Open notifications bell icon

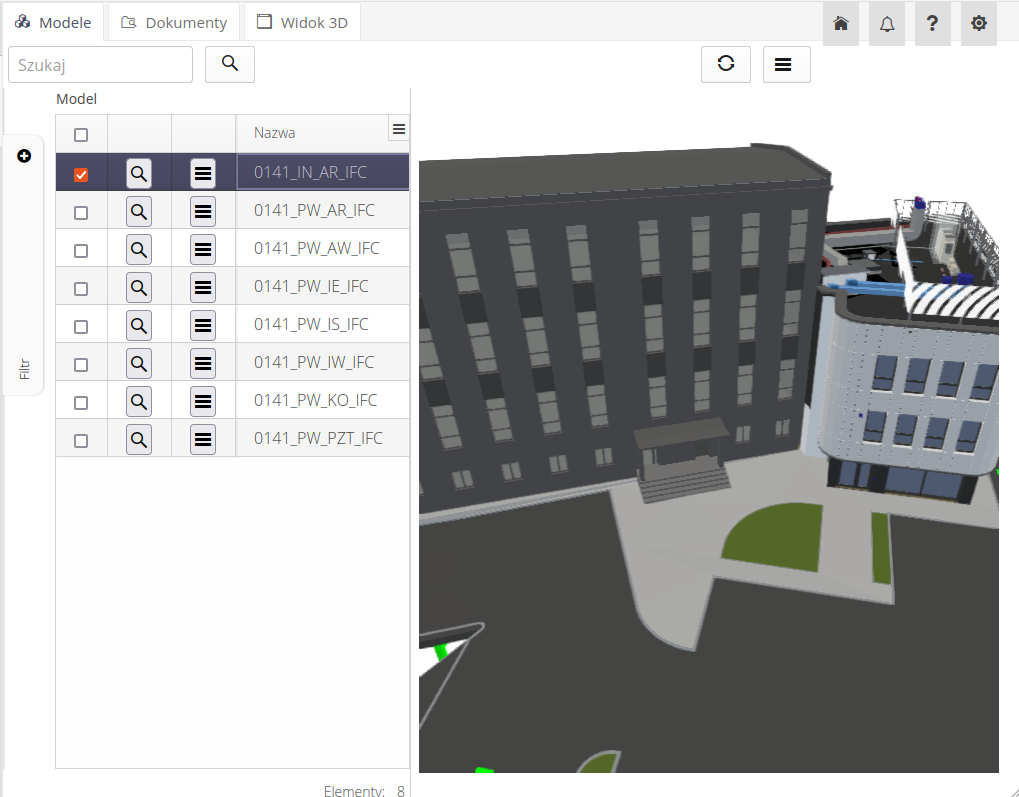887,23
